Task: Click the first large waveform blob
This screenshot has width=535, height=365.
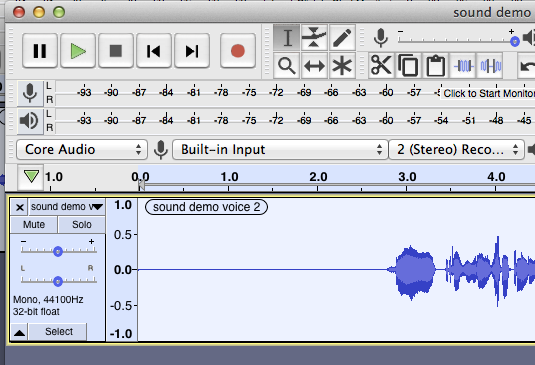Action: click(x=415, y=271)
